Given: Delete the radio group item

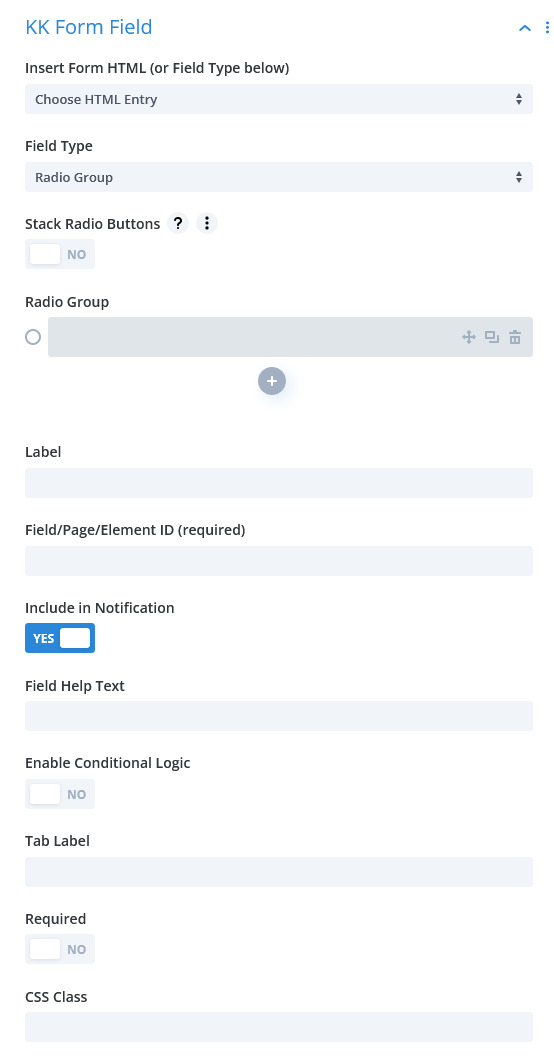Looking at the screenshot, I should 515,337.
